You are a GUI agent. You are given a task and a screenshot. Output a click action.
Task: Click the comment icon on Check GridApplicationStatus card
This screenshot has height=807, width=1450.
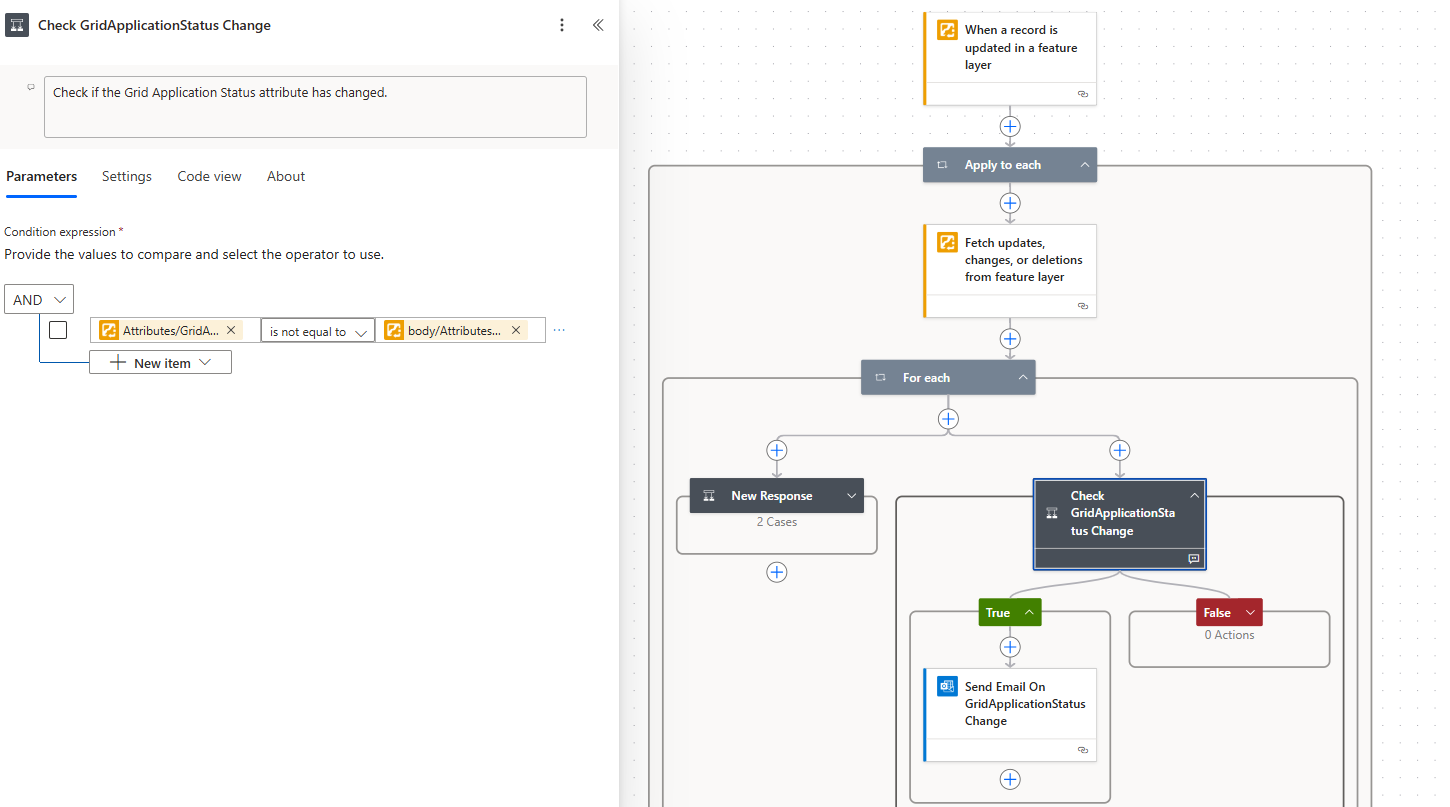(x=1193, y=558)
